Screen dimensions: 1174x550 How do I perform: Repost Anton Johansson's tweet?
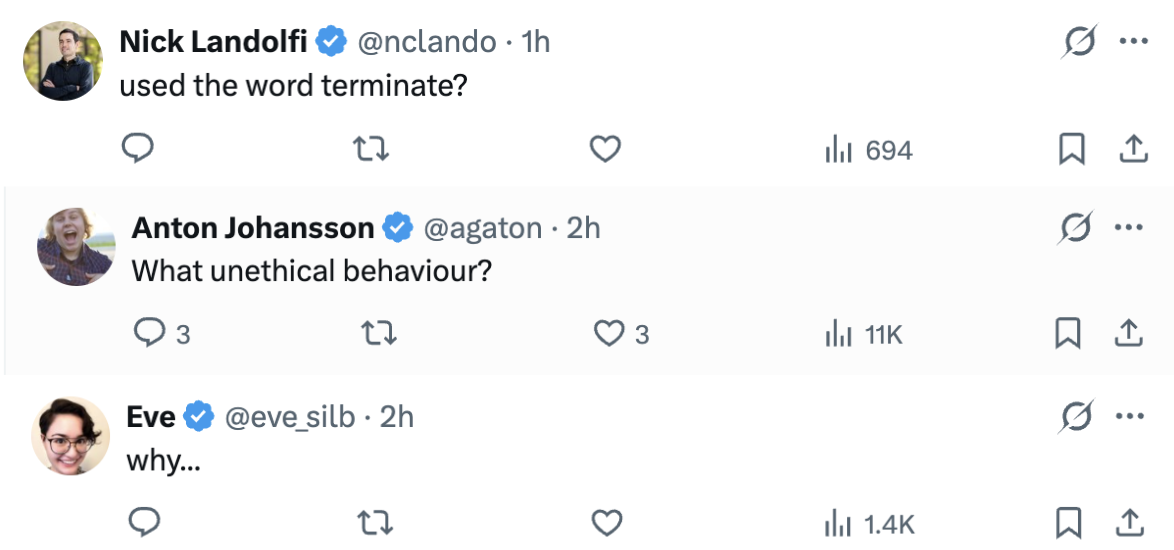[x=380, y=333]
